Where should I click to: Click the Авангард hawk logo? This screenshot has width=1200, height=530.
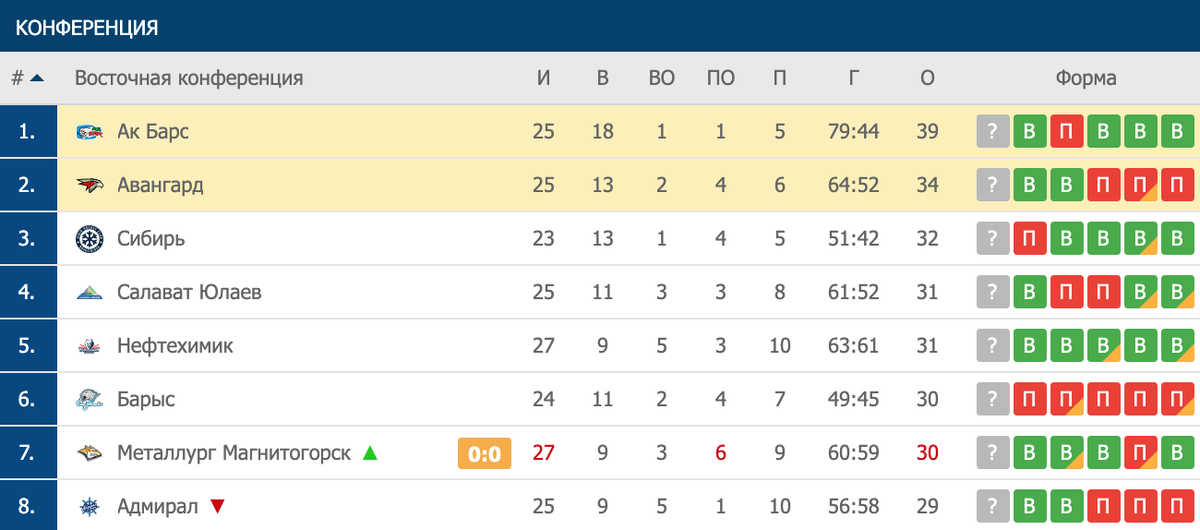pyautogui.click(x=89, y=185)
